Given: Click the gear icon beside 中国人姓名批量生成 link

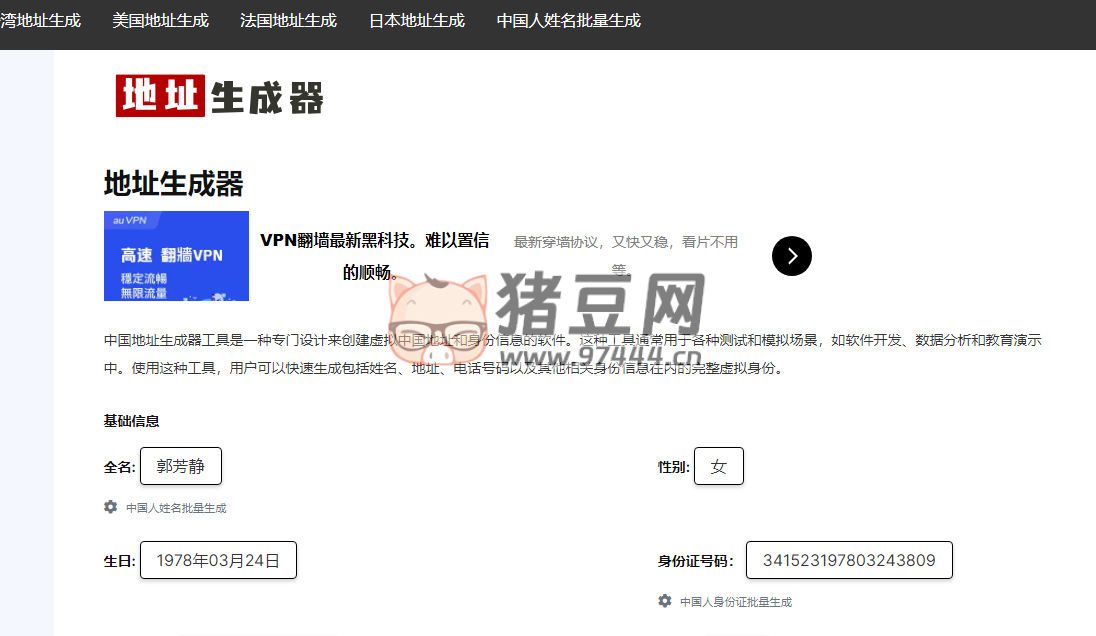Looking at the screenshot, I should (110, 507).
